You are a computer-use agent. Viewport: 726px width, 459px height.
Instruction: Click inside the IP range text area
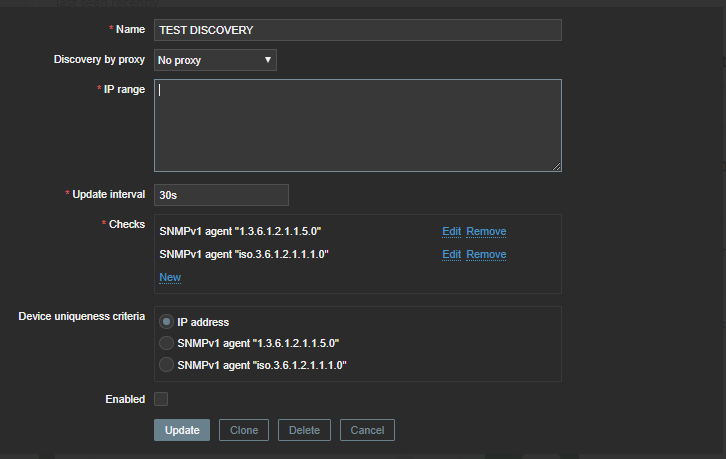click(357, 125)
